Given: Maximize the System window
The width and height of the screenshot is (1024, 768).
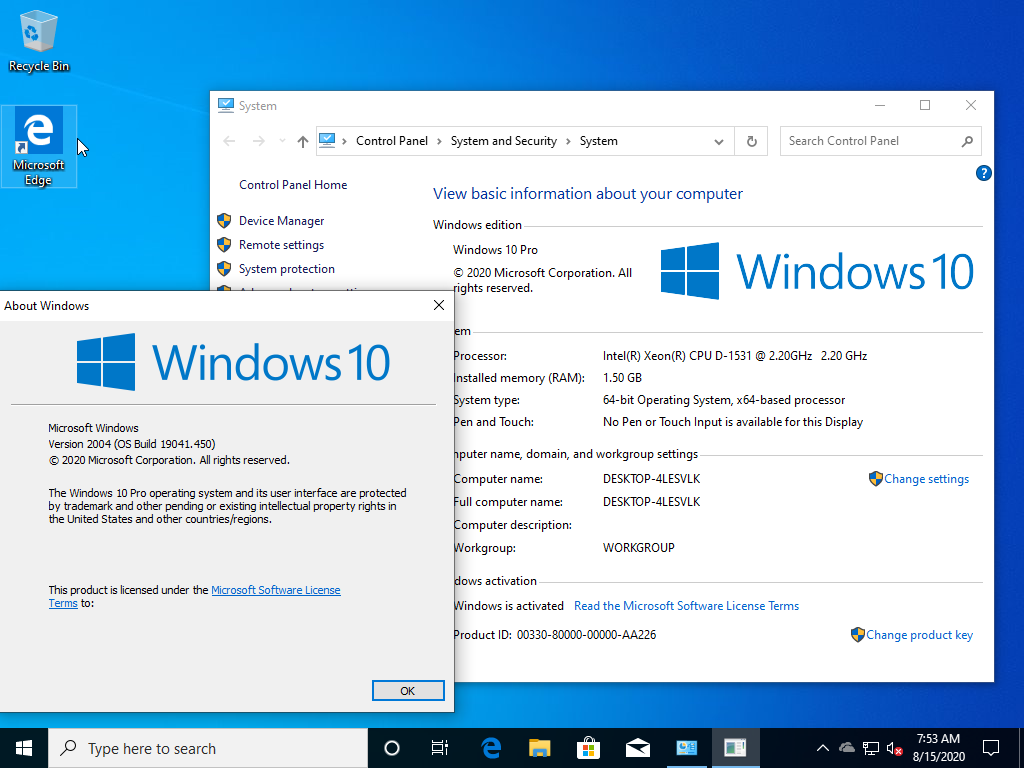Looking at the screenshot, I should (x=925, y=105).
